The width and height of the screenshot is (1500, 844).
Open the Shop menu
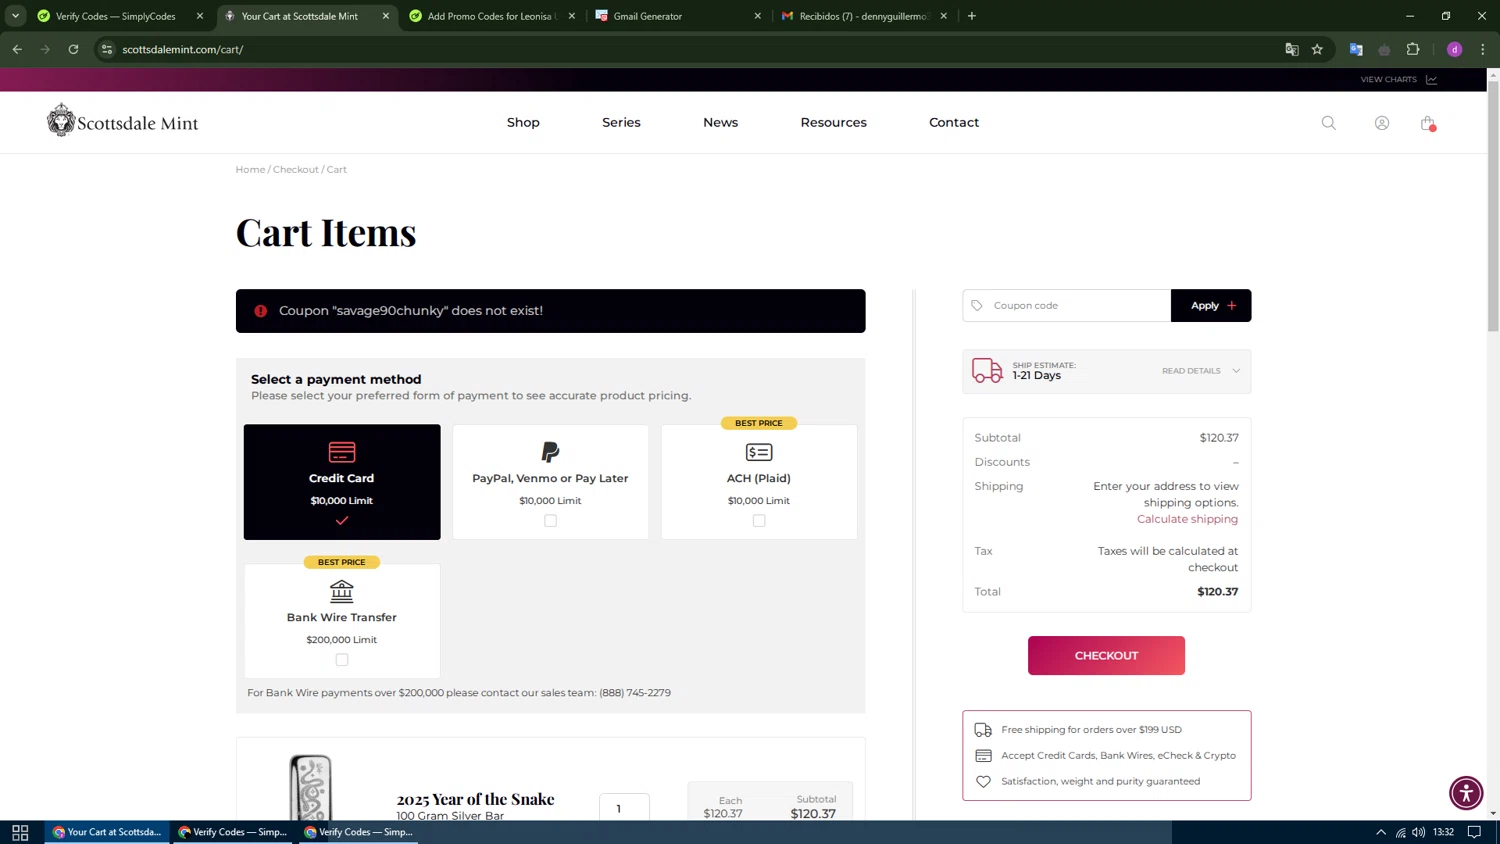point(523,122)
